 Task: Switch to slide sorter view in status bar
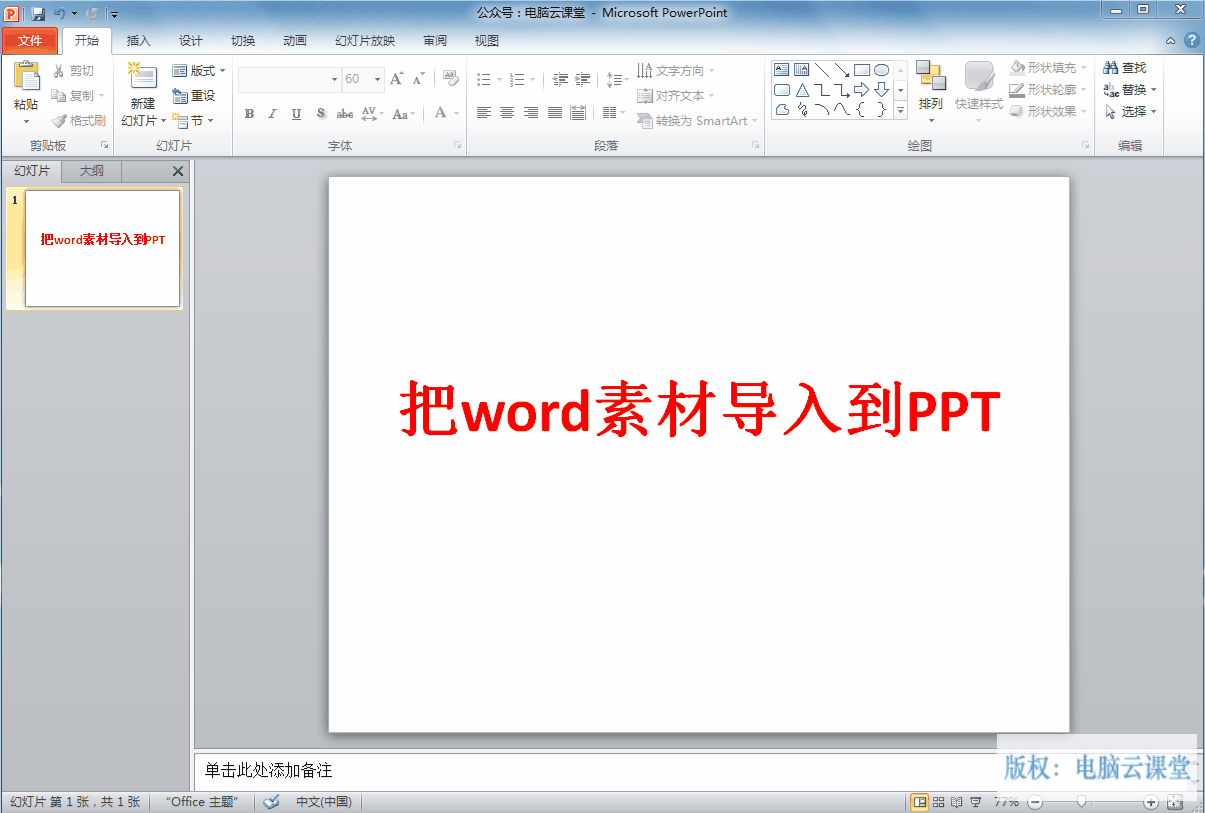(x=939, y=802)
